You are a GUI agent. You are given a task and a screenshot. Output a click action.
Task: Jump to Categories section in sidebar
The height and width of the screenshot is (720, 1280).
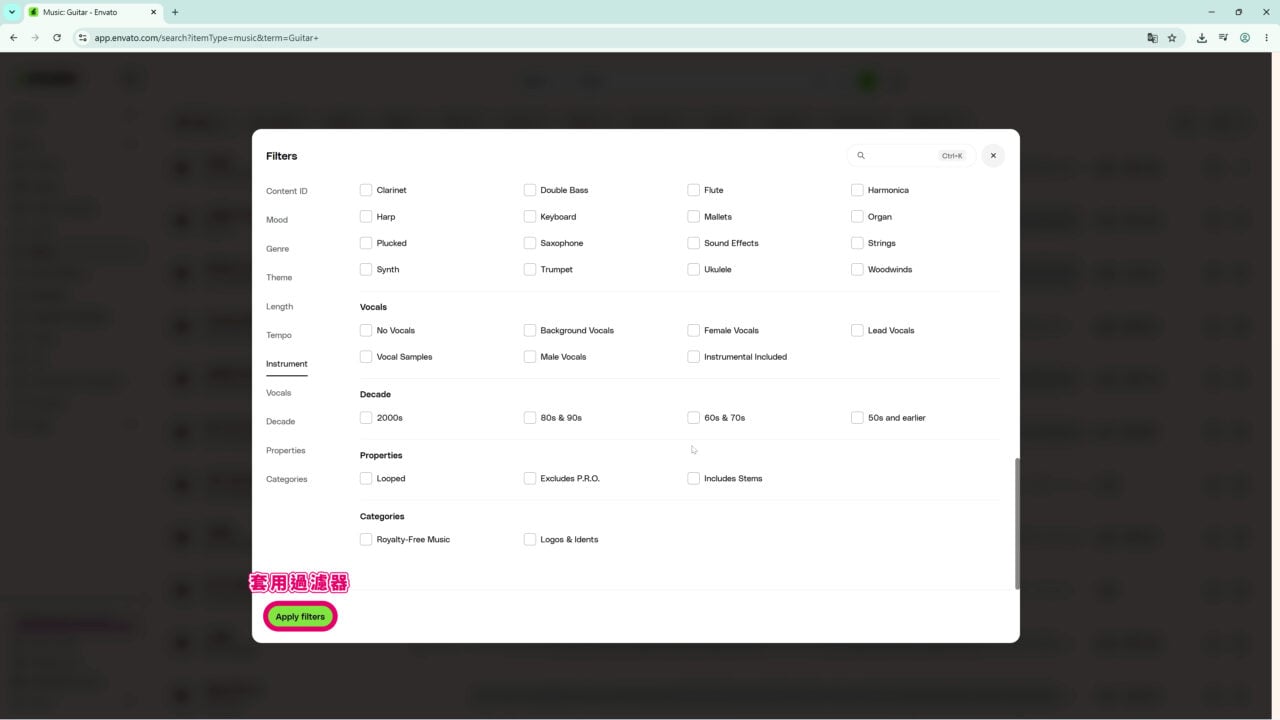click(x=287, y=479)
